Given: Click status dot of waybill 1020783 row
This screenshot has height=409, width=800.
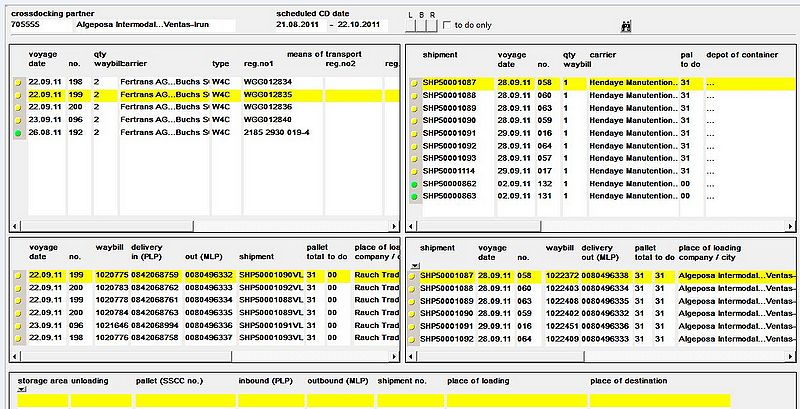Looking at the screenshot, I should point(18,288).
